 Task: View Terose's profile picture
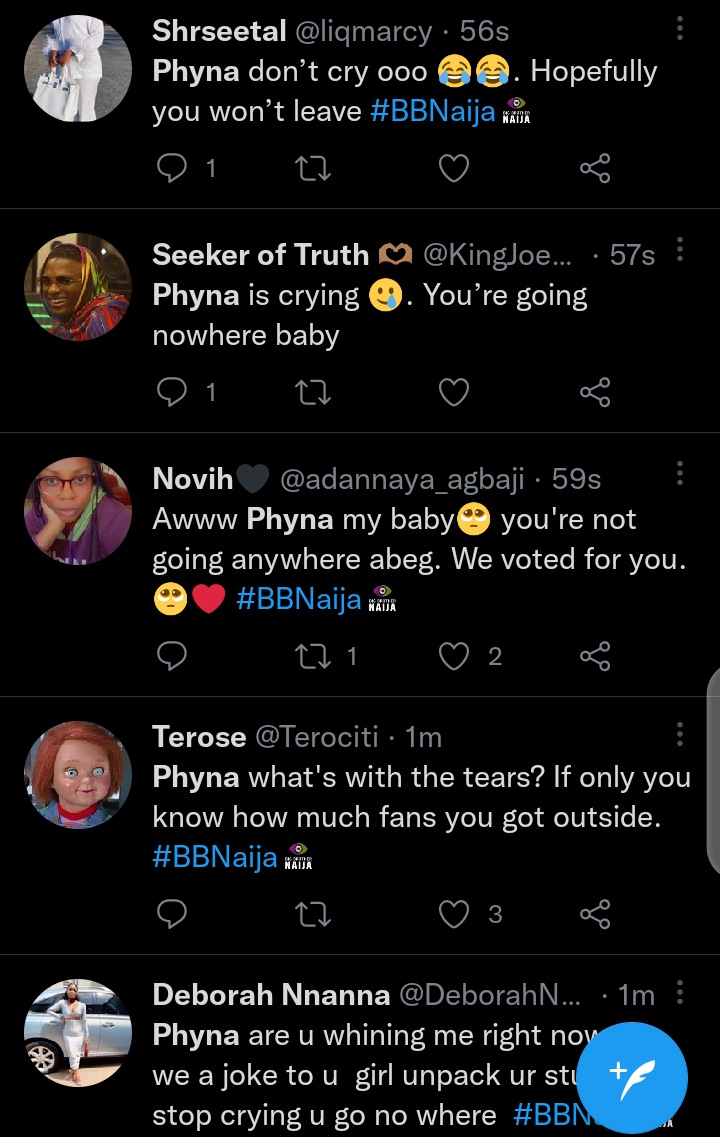[x=78, y=775]
